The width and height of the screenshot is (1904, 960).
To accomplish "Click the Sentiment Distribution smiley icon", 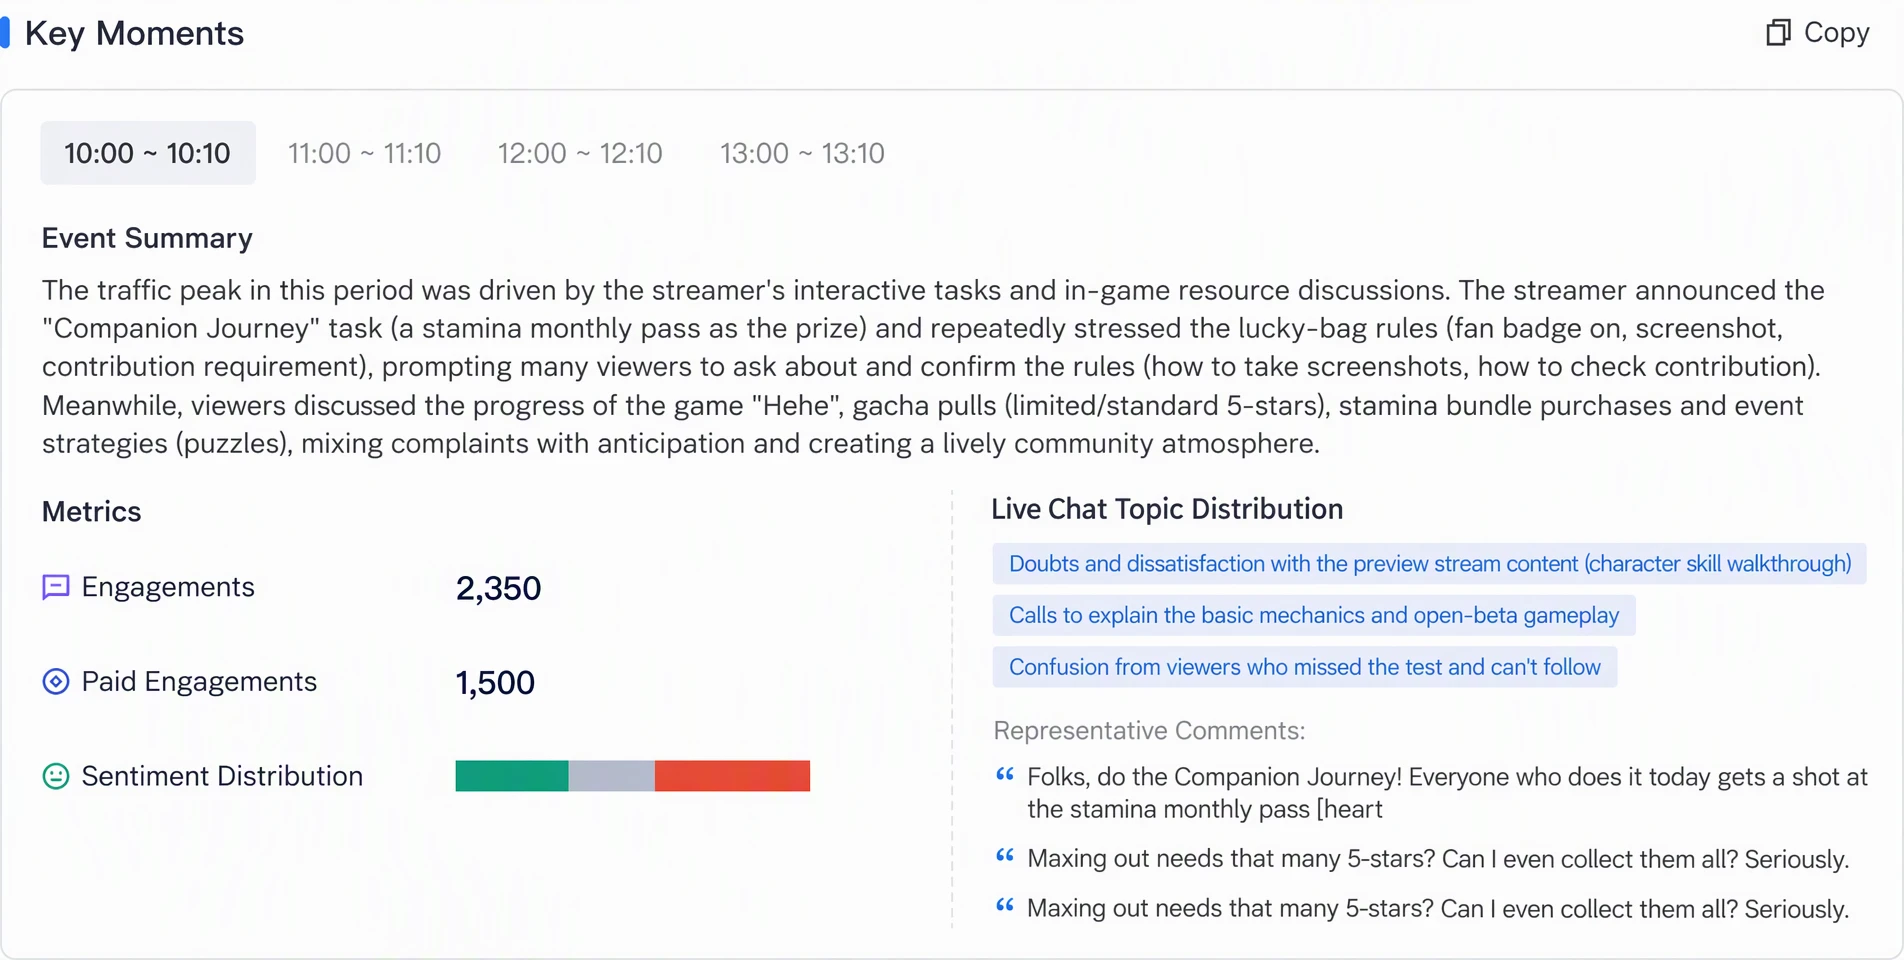I will pos(56,776).
